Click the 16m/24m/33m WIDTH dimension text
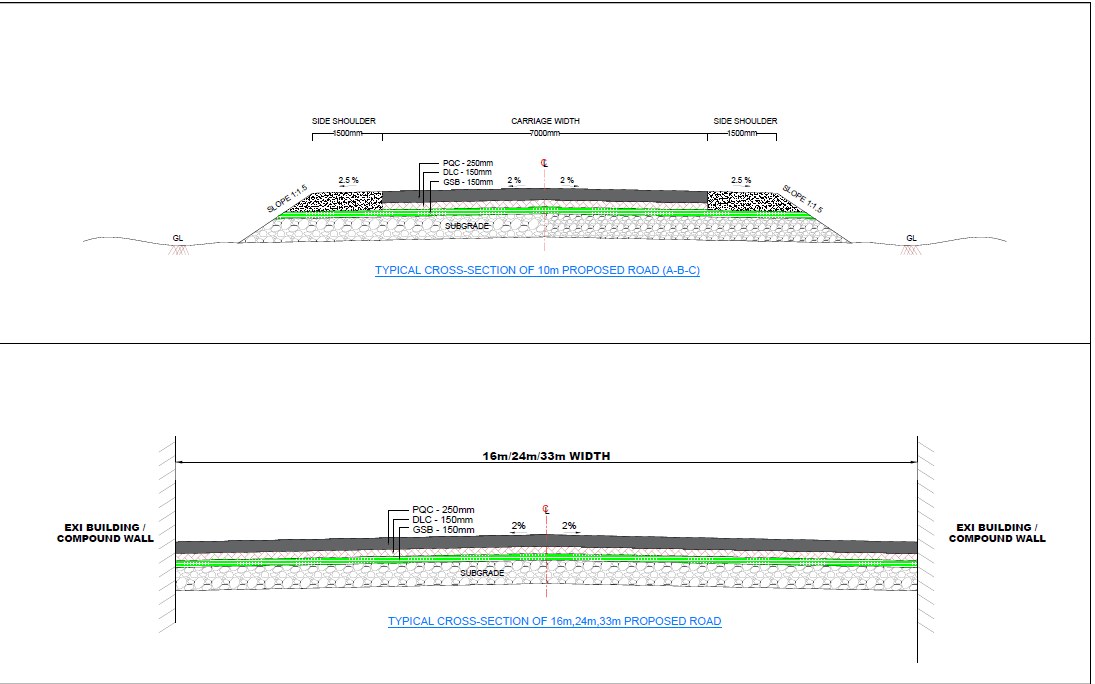The height and width of the screenshot is (684, 1095). point(547,453)
